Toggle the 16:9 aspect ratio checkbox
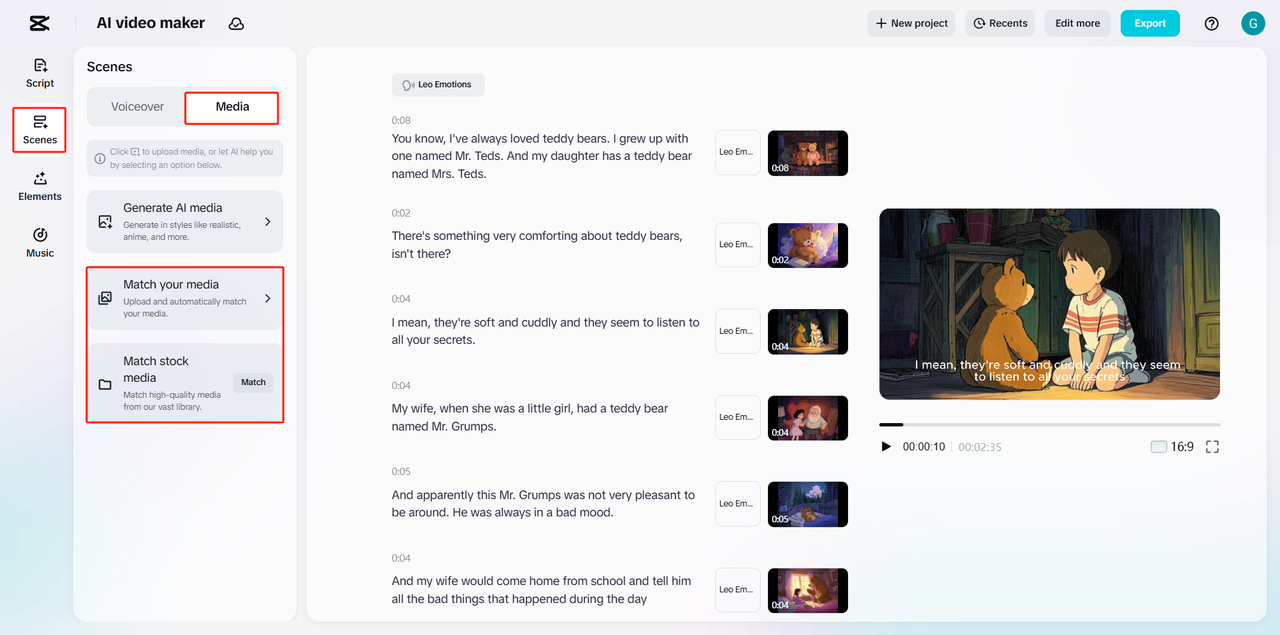 pyautogui.click(x=1158, y=447)
